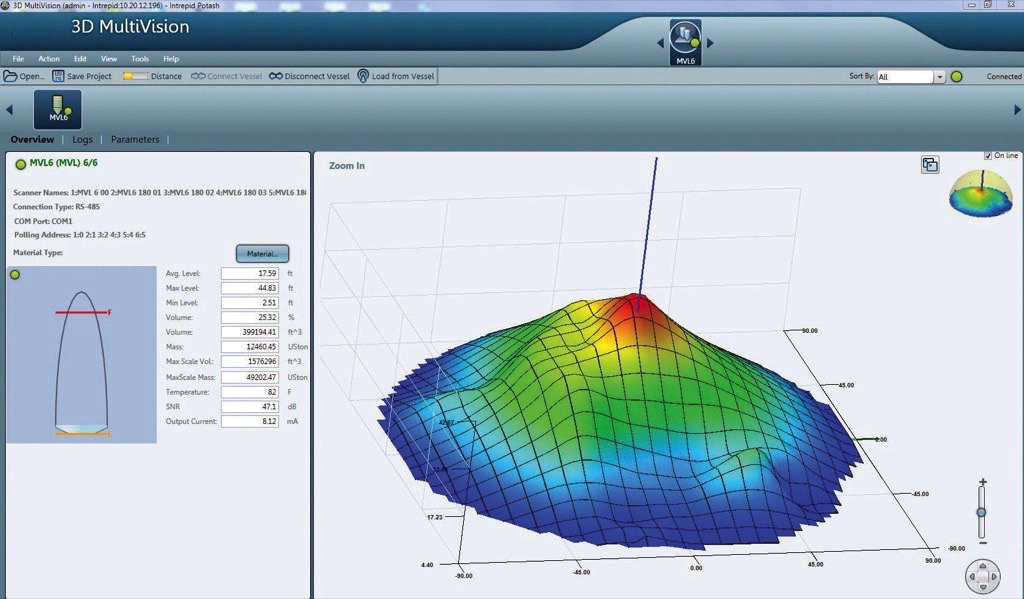Open the Action menu

coord(49,59)
